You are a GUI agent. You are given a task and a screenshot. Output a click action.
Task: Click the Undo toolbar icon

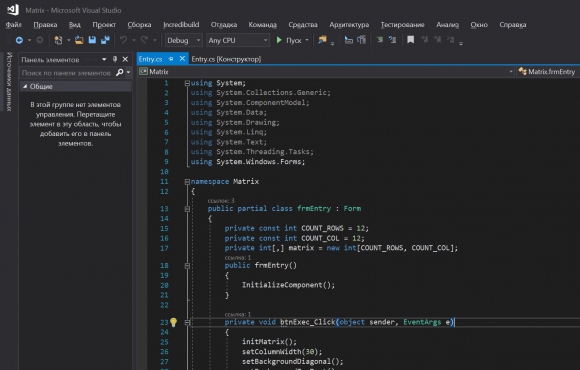(x=123, y=40)
